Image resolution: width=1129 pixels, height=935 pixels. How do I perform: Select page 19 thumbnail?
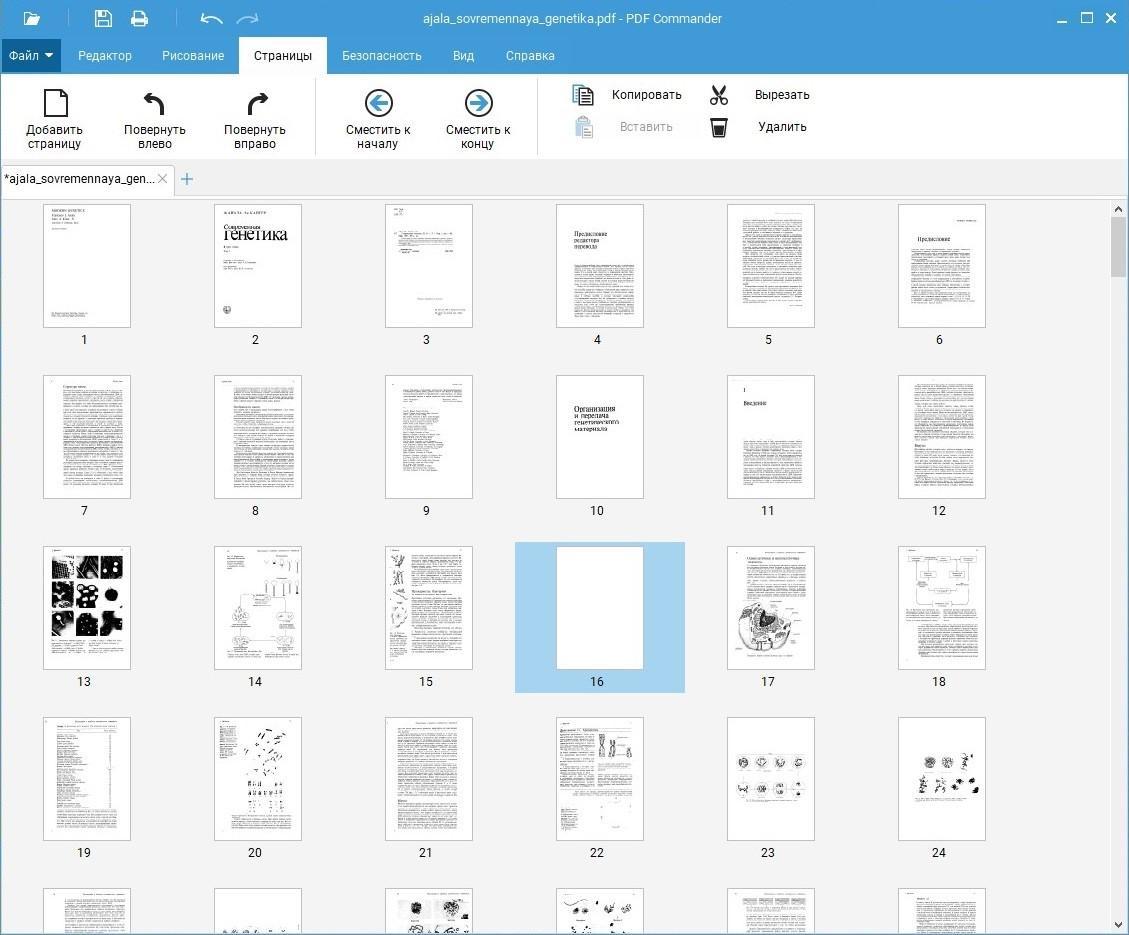(86, 779)
